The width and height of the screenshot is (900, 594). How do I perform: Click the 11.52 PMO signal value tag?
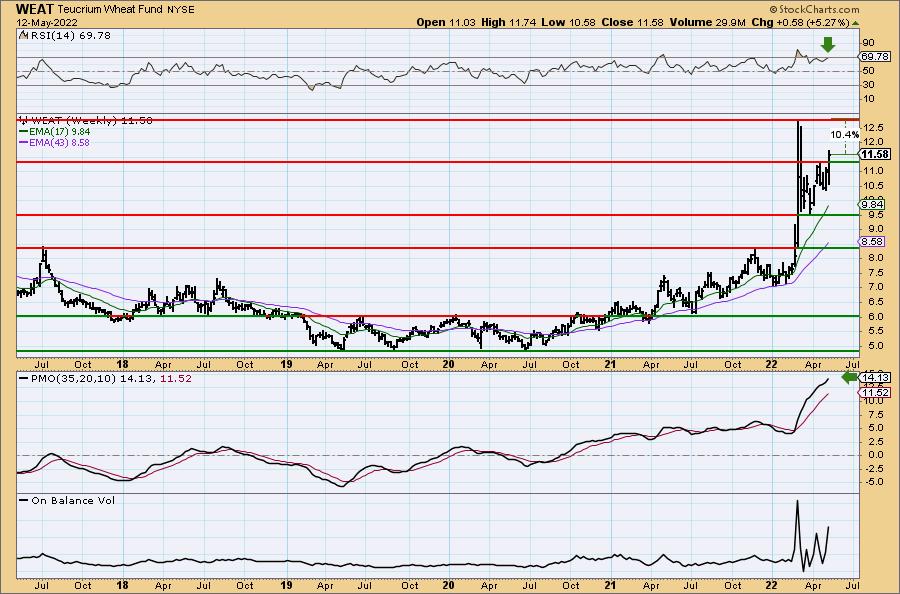(x=876, y=393)
